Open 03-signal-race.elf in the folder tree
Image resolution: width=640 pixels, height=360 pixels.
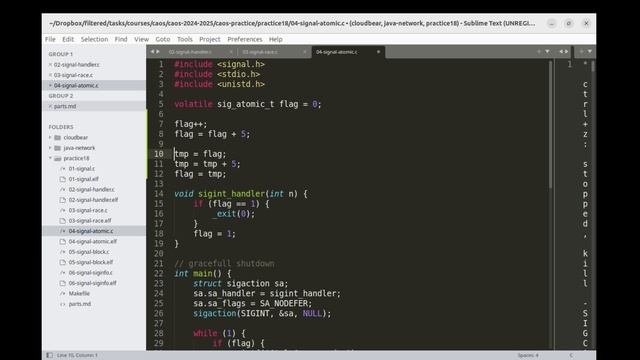coord(90,221)
